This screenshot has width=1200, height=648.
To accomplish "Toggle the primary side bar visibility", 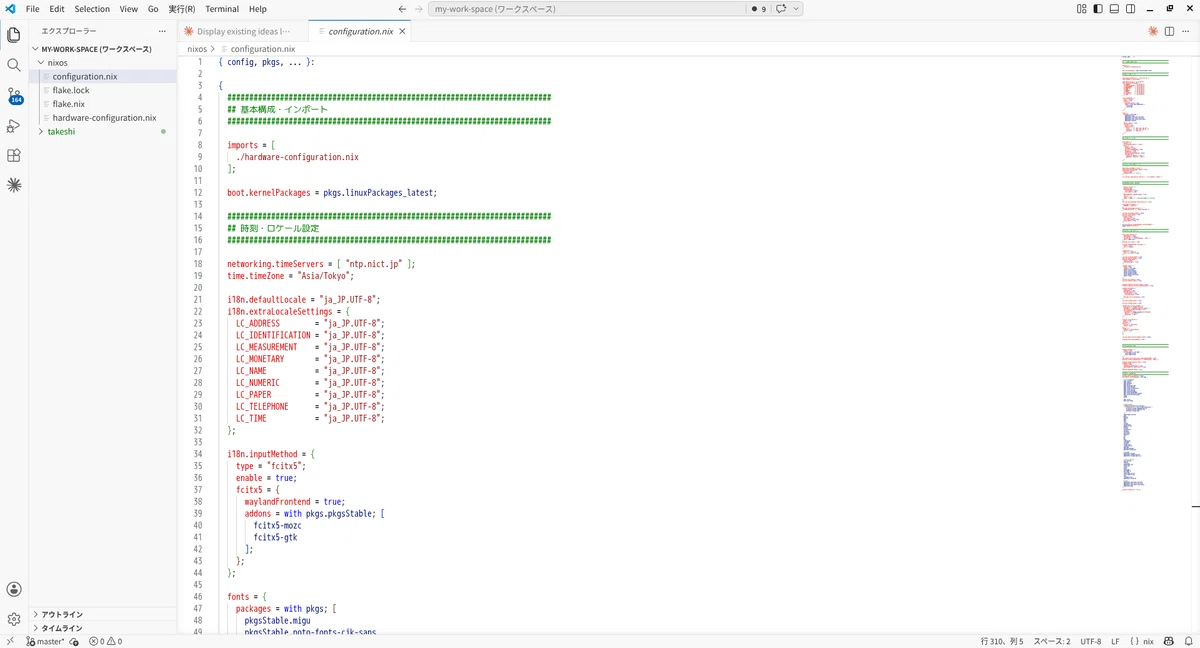I will click(x=1098, y=9).
